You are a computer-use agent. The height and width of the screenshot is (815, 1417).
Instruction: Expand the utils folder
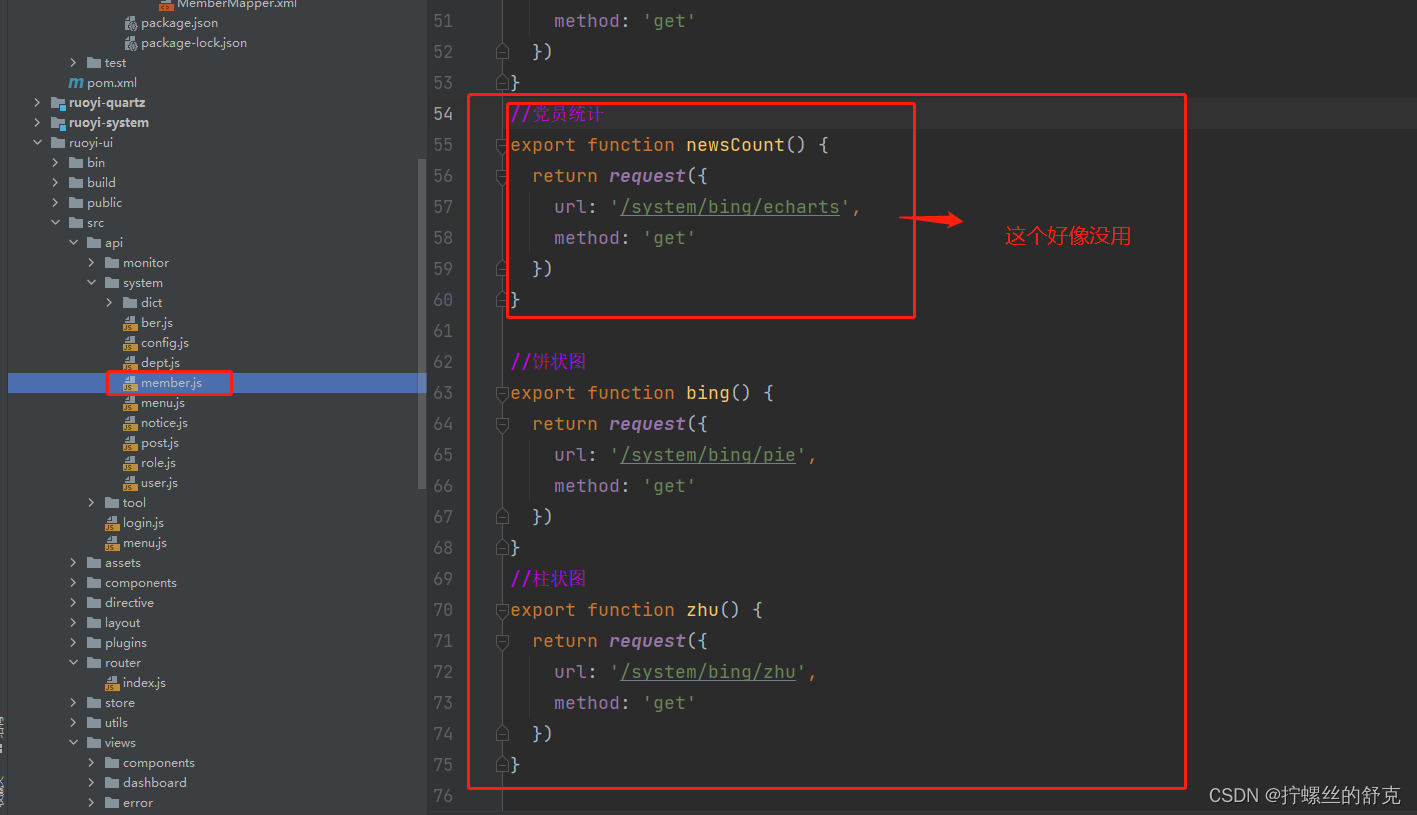click(73, 723)
